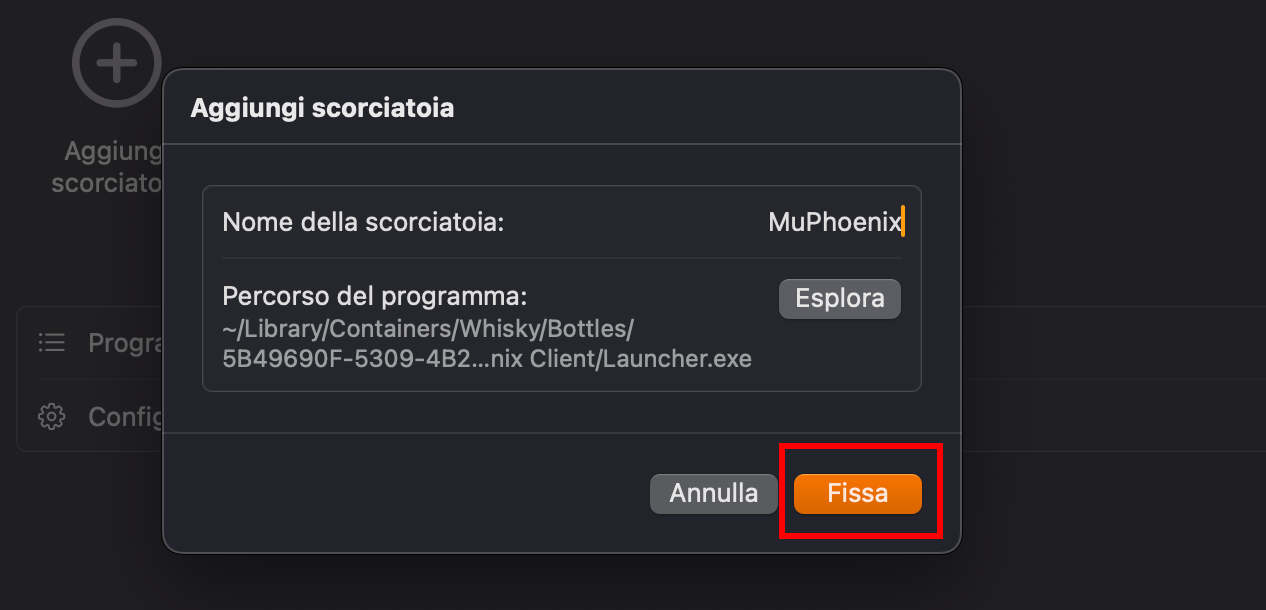Click the dimmed background right of the dialog
1266x610 pixels.
1110,300
